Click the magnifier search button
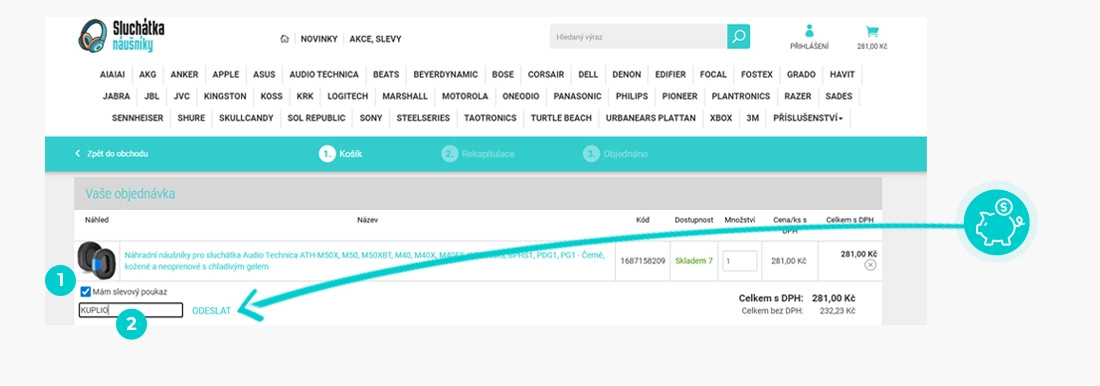1100x386 pixels. pos(738,36)
